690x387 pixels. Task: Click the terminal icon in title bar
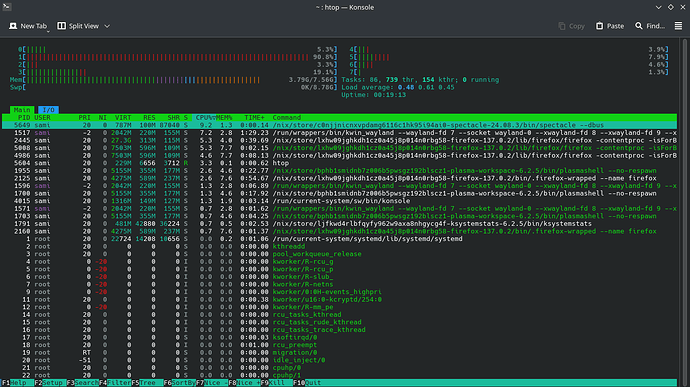(x=7, y=7)
